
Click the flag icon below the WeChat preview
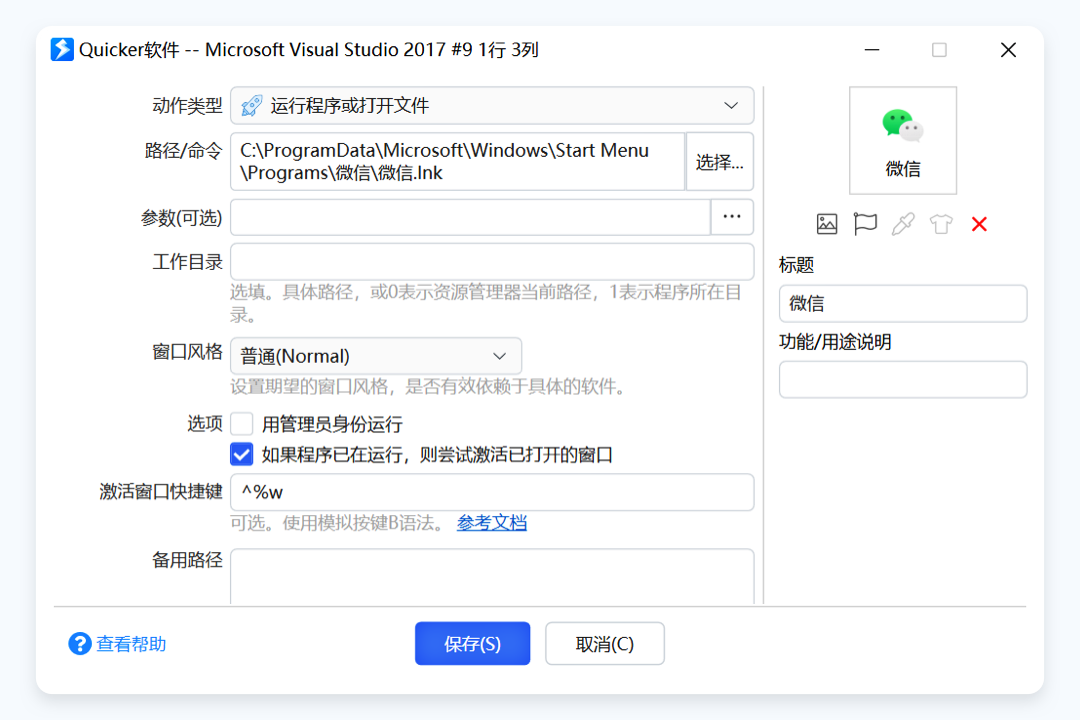pos(865,224)
